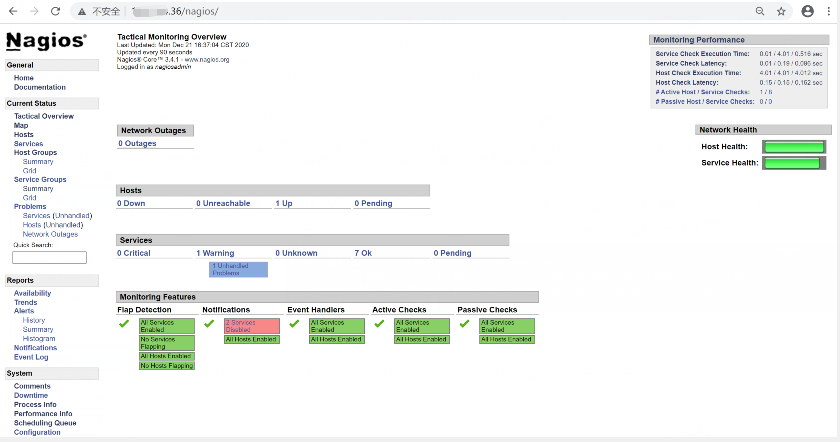Click the not-secure warning triangle icon
Screen dimensions: 840x442
coord(82,11)
